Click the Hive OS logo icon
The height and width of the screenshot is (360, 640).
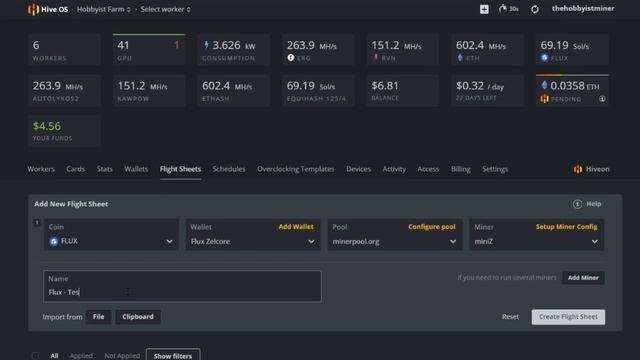click(x=33, y=9)
